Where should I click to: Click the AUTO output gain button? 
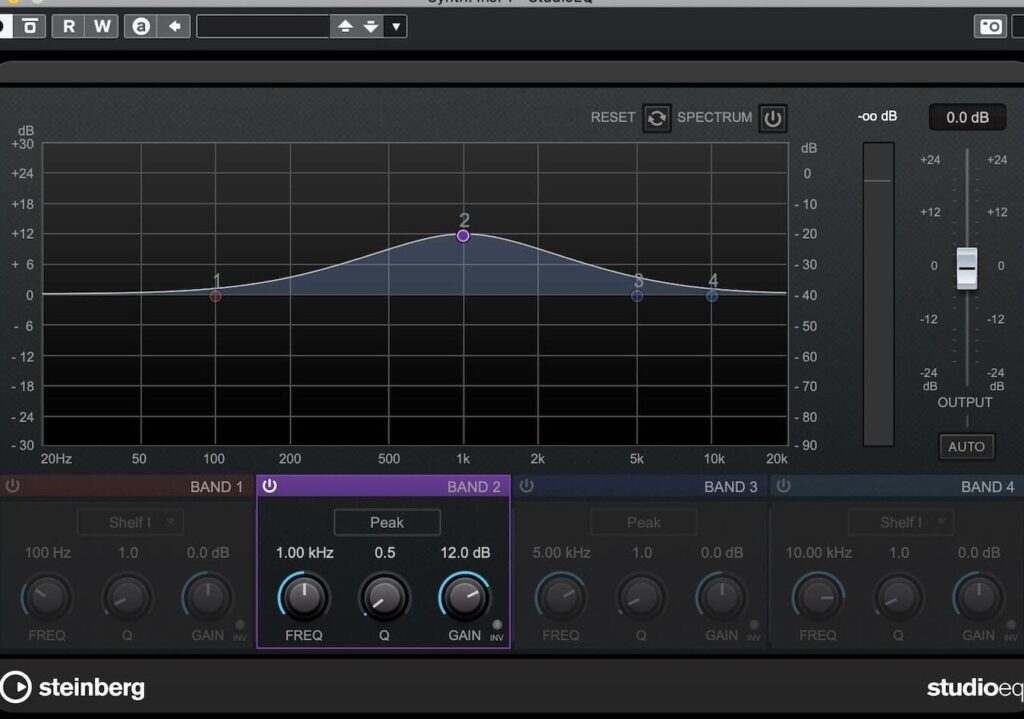tap(967, 447)
